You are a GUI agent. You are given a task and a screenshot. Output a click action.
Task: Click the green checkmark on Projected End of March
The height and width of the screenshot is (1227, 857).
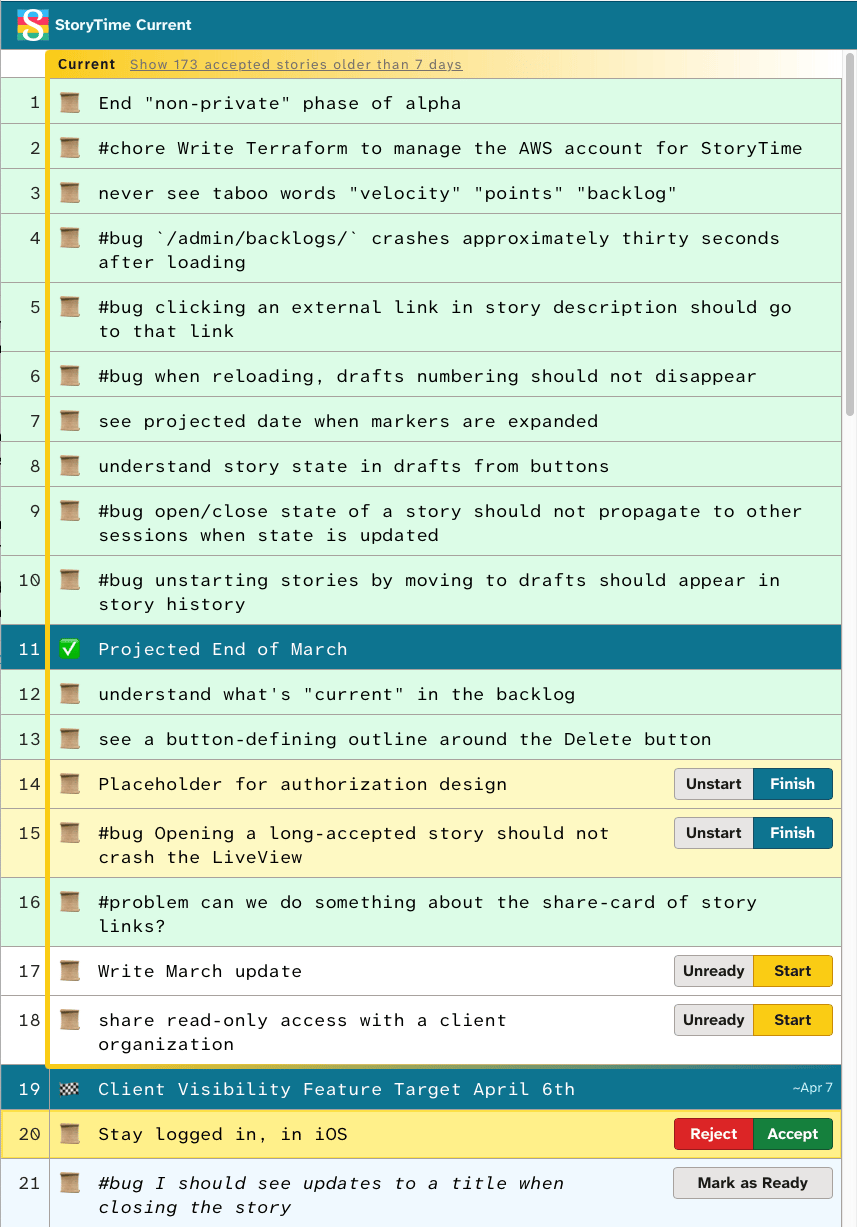[69, 649]
